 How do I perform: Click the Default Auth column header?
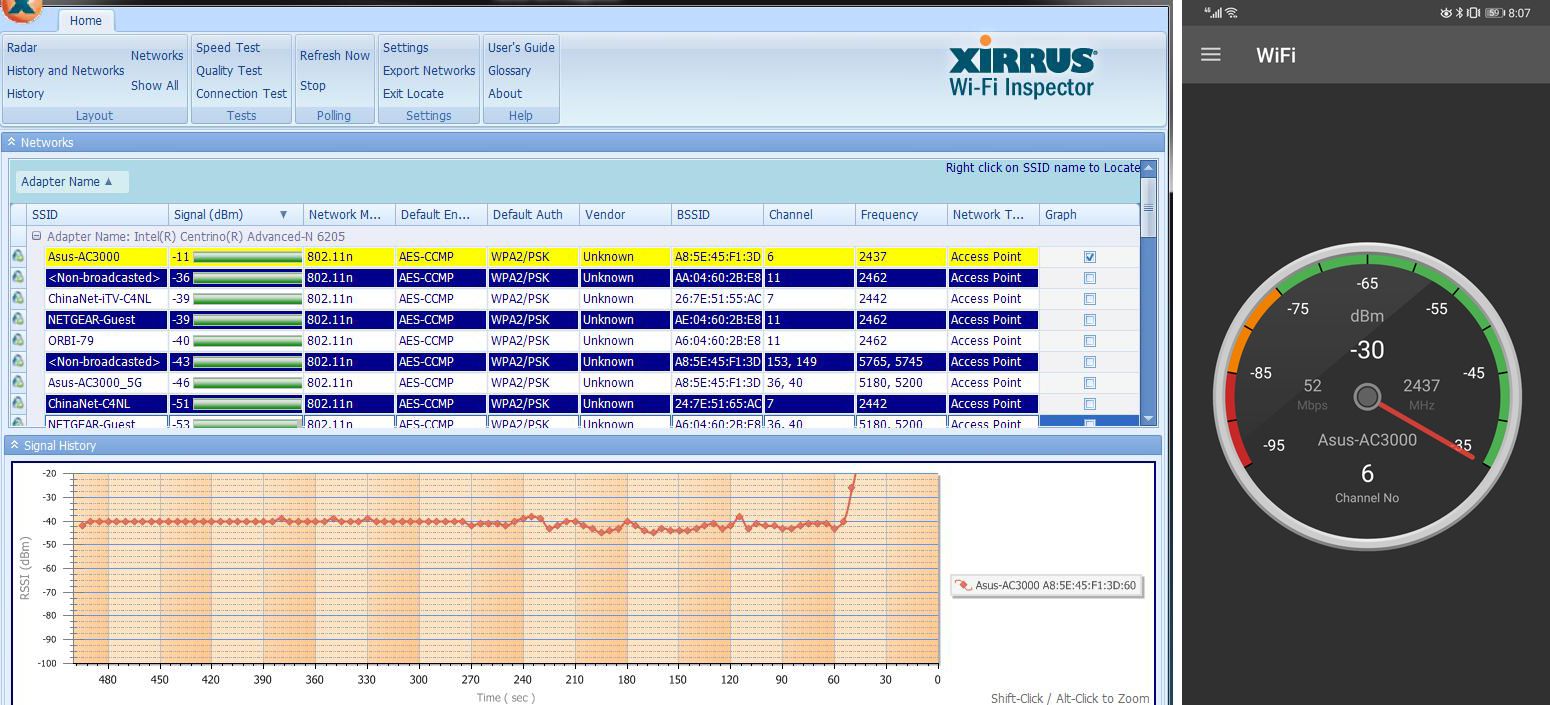(533, 215)
